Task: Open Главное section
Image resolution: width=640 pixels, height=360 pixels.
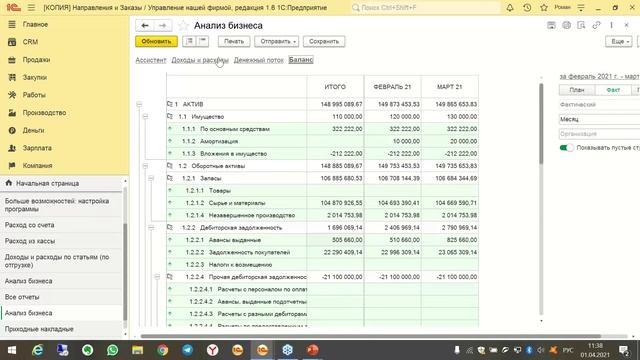Action: (x=35, y=24)
